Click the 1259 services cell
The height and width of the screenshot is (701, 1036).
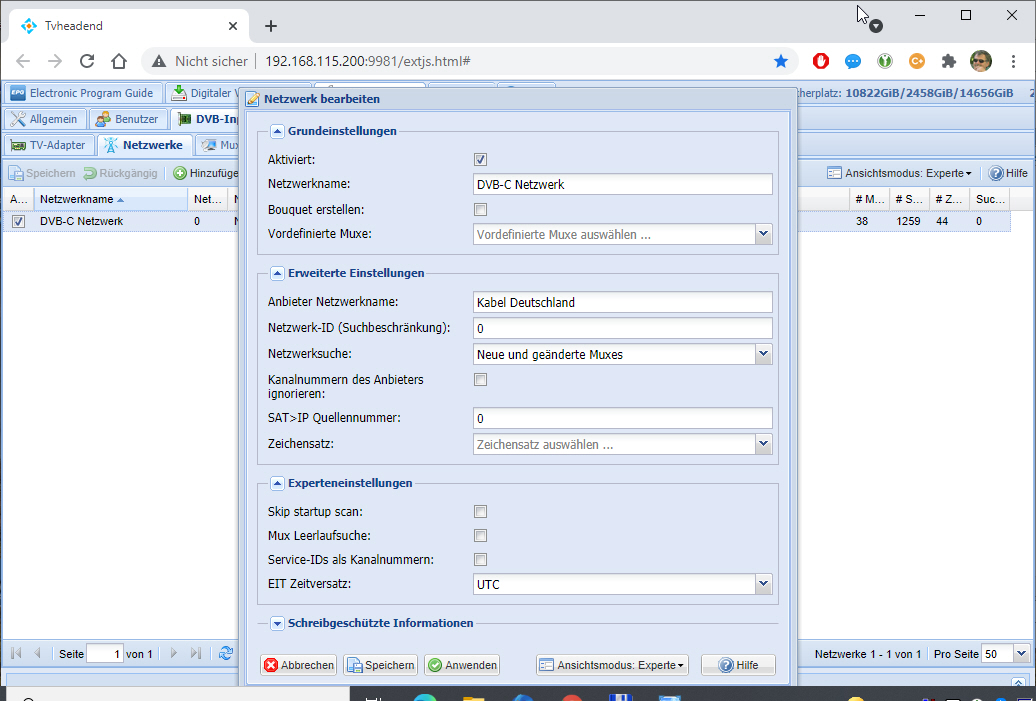908,221
